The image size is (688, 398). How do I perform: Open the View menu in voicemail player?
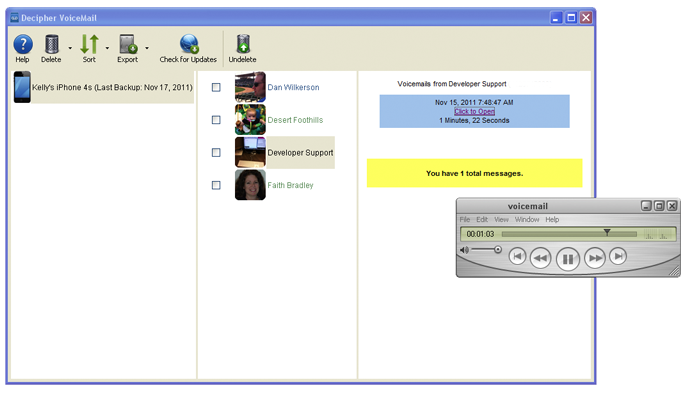(x=502, y=219)
